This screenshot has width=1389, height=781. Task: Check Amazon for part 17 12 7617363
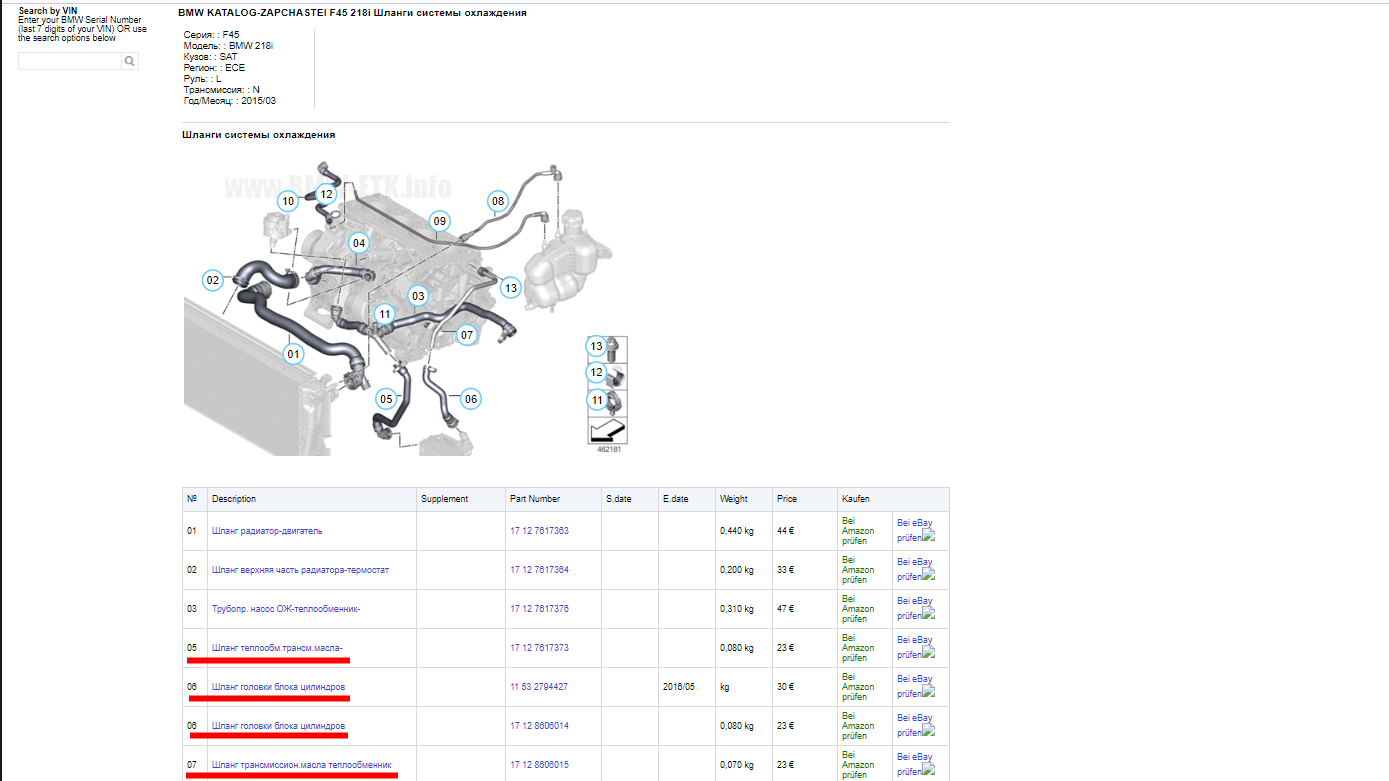858,531
